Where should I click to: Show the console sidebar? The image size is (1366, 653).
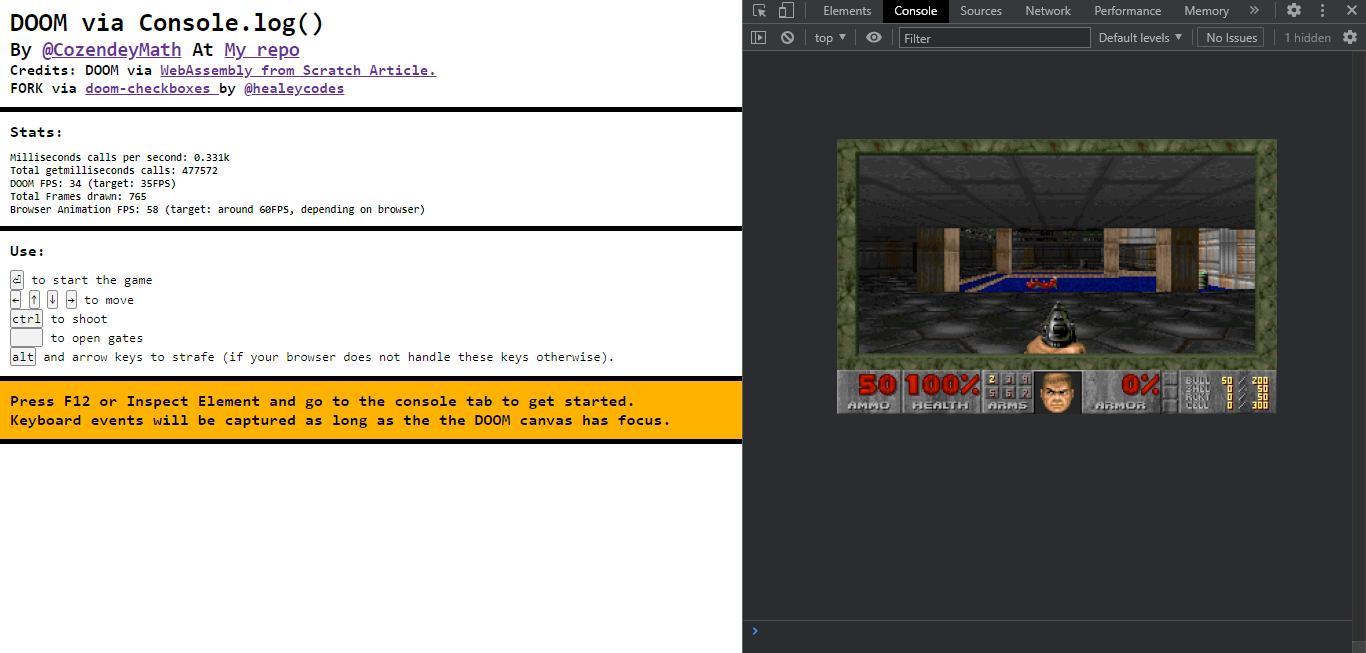coord(759,37)
